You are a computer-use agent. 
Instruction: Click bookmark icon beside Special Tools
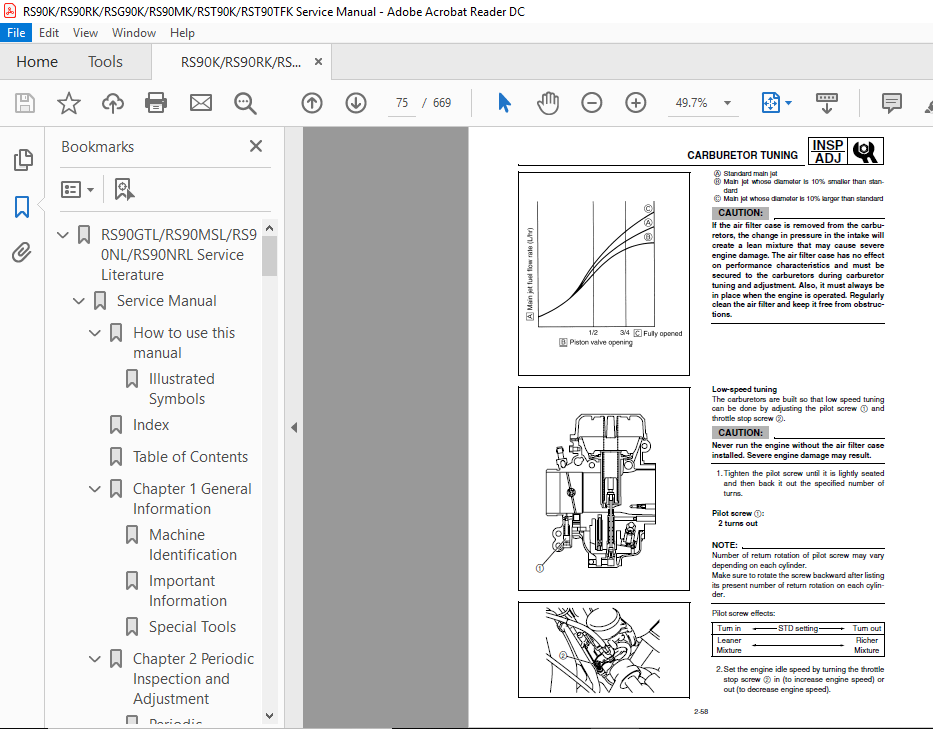pos(132,627)
